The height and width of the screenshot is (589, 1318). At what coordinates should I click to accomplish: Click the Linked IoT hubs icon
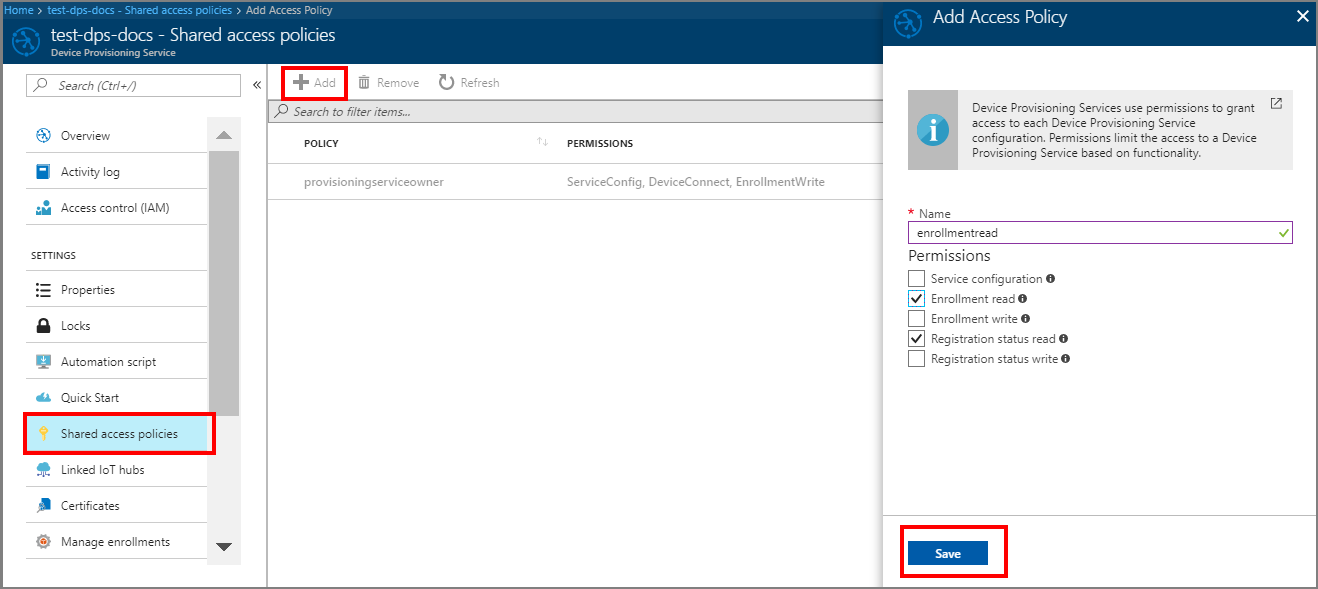click(43, 470)
